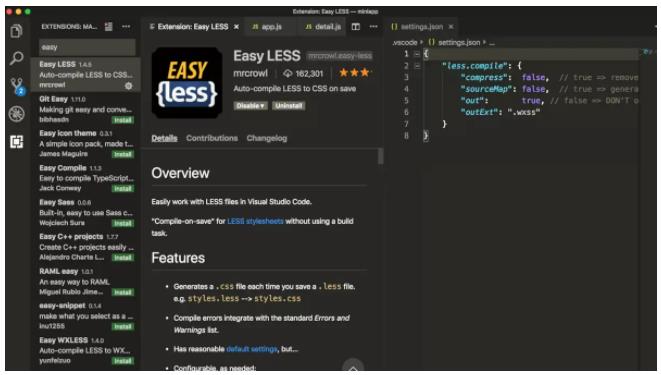Collapse the less.compile fold on line 2
The width and height of the screenshot is (661, 375).
click(x=416, y=66)
